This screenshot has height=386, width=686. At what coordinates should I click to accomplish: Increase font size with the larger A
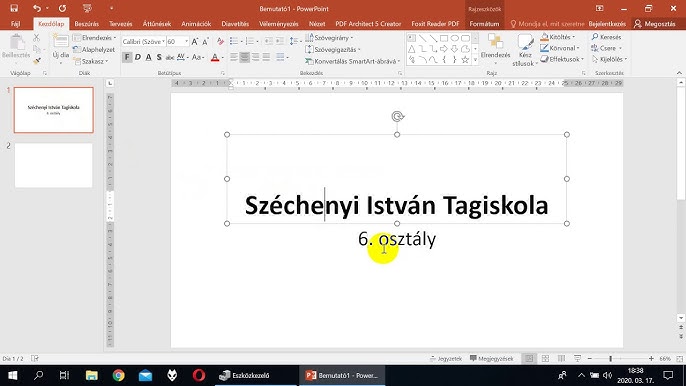pyautogui.click(x=195, y=42)
